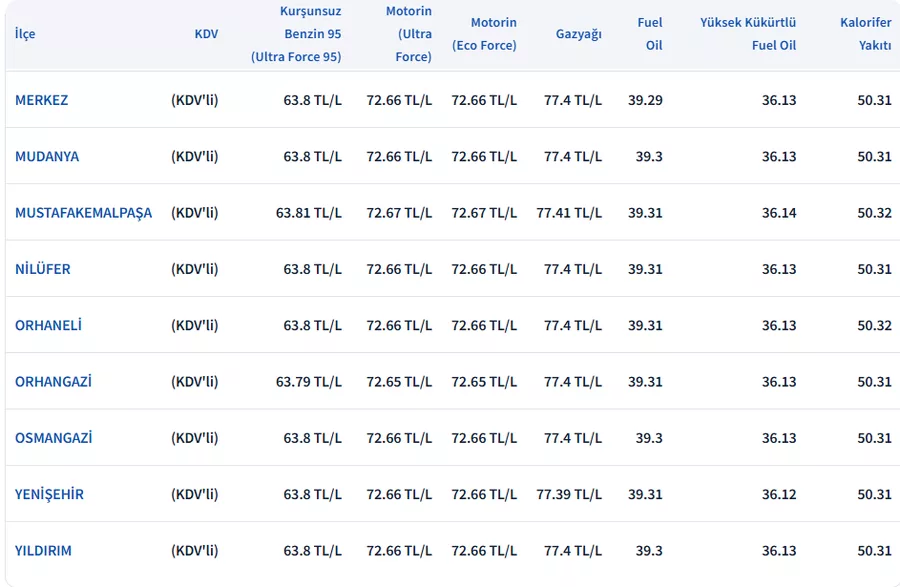Open the MERKEZ district link

coord(41,100)
